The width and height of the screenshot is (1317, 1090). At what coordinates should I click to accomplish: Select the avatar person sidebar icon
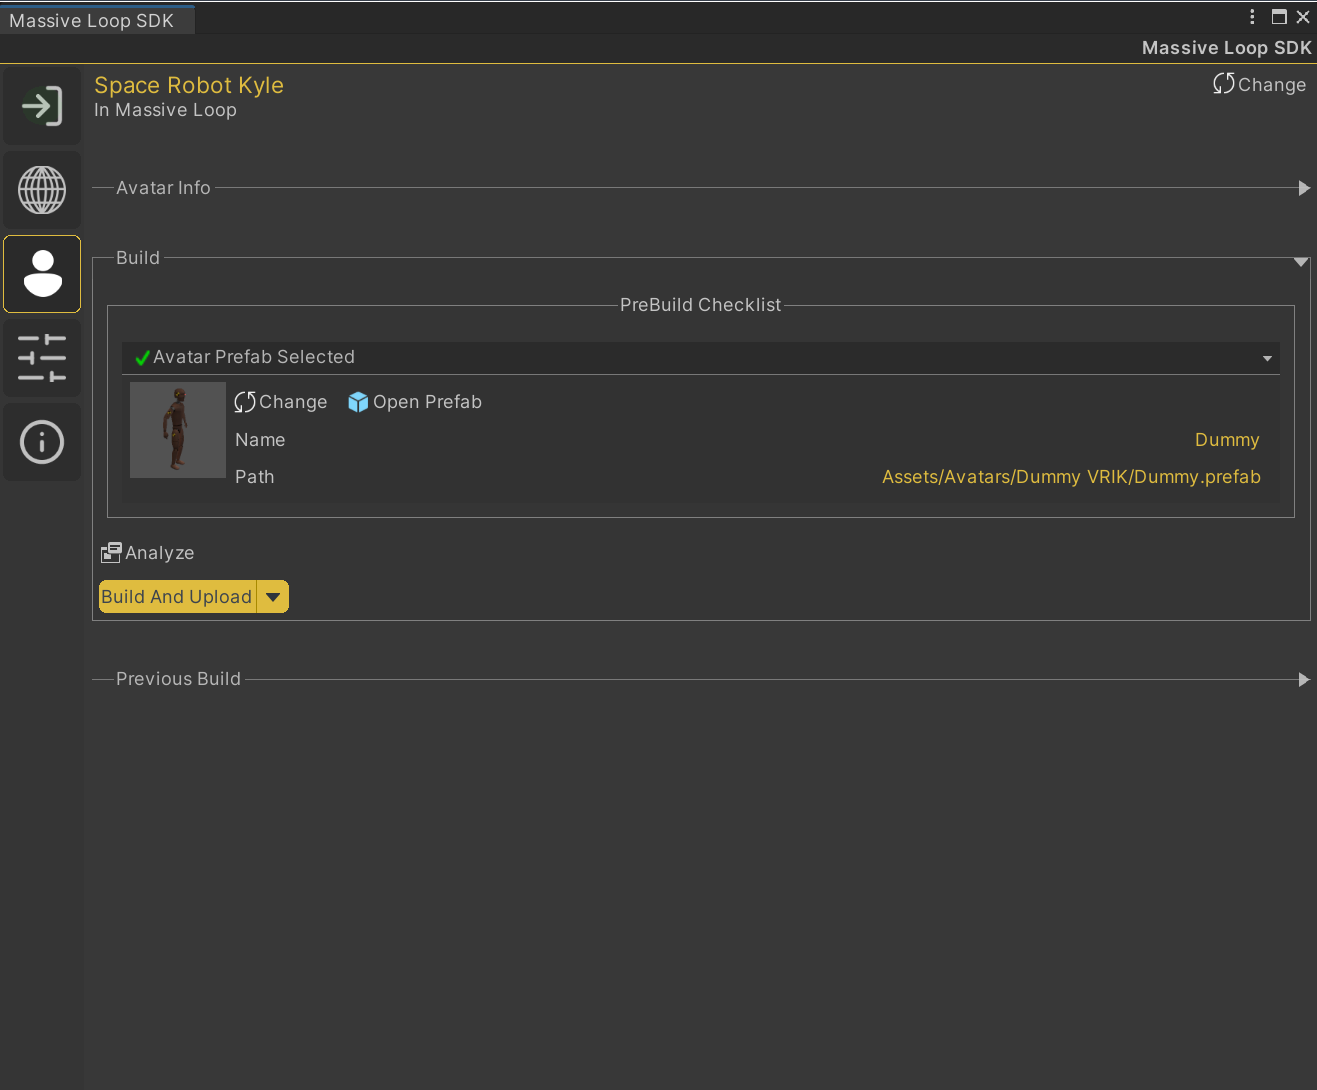click(x=42, y=274)
